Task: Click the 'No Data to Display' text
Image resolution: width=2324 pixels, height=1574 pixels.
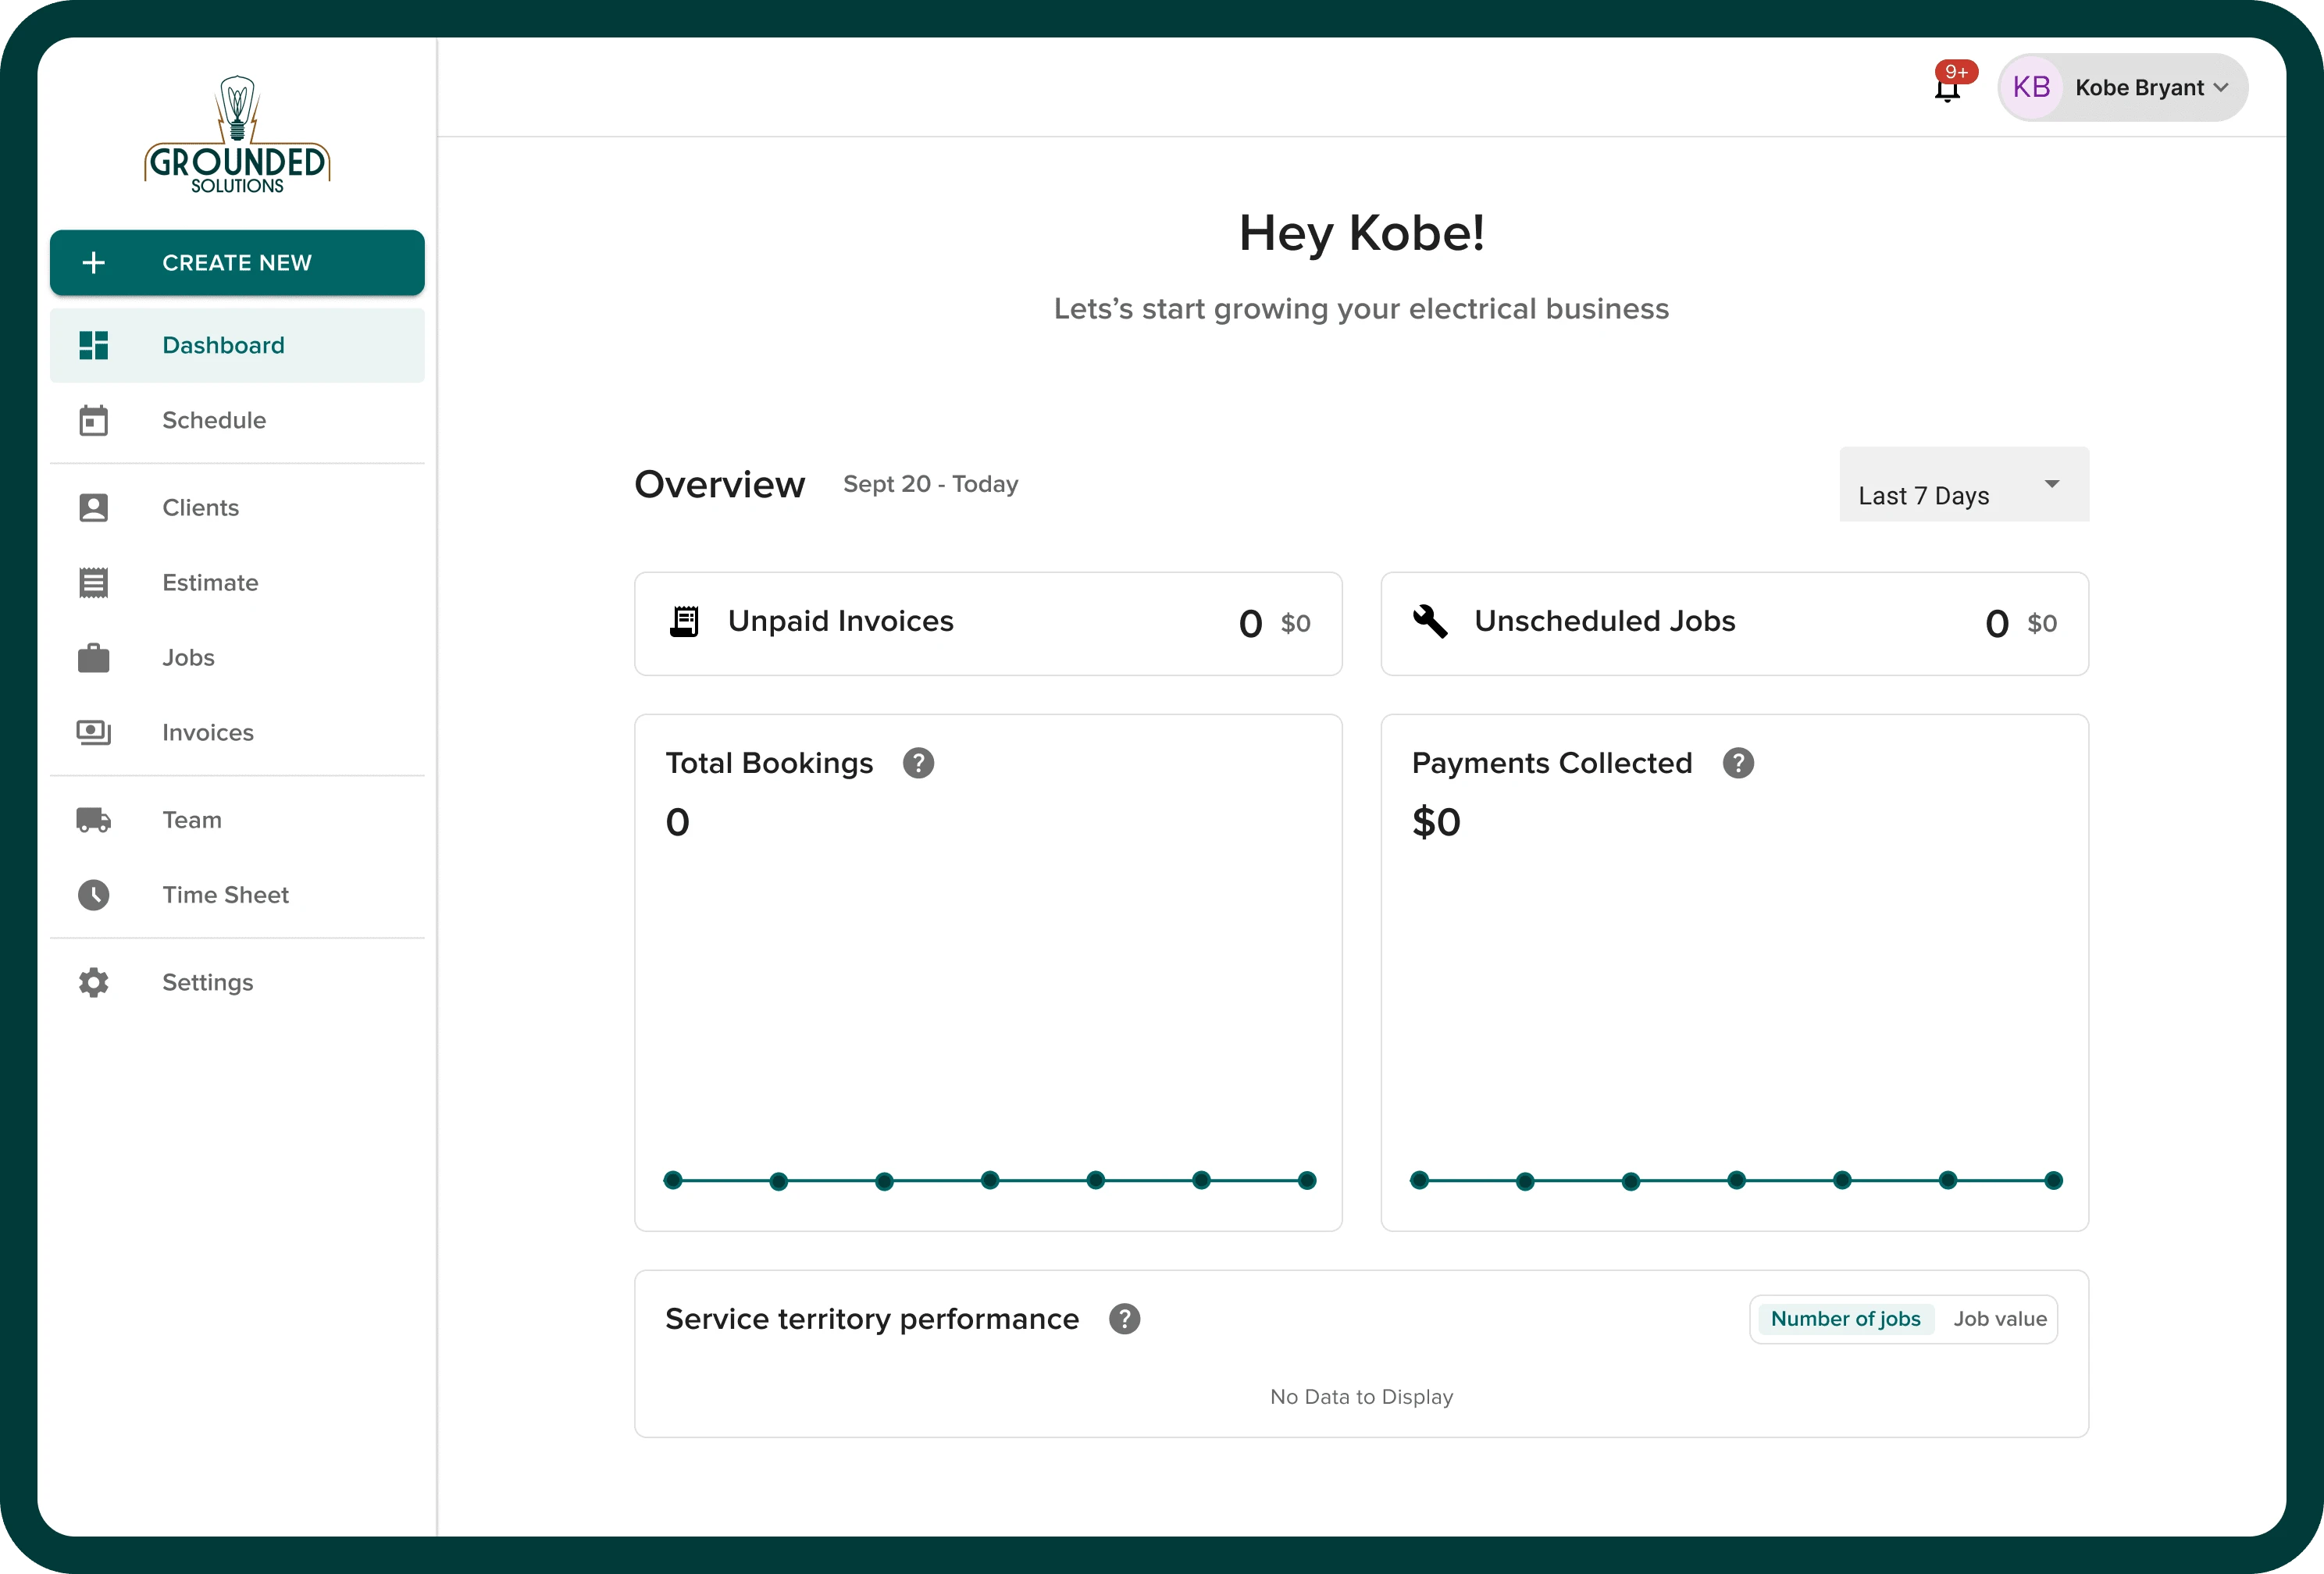Action: tap(1361, 1397)
